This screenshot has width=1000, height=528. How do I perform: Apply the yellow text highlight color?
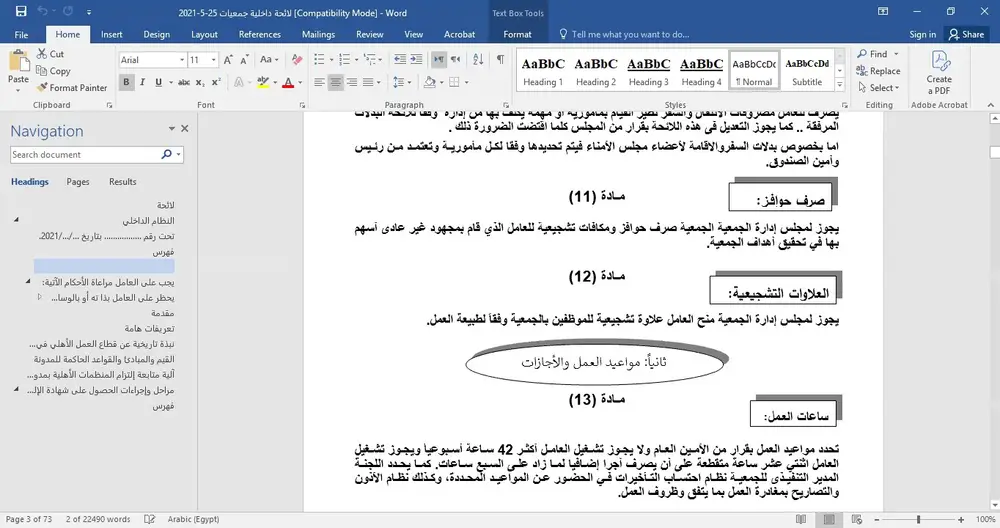(262, 82)
